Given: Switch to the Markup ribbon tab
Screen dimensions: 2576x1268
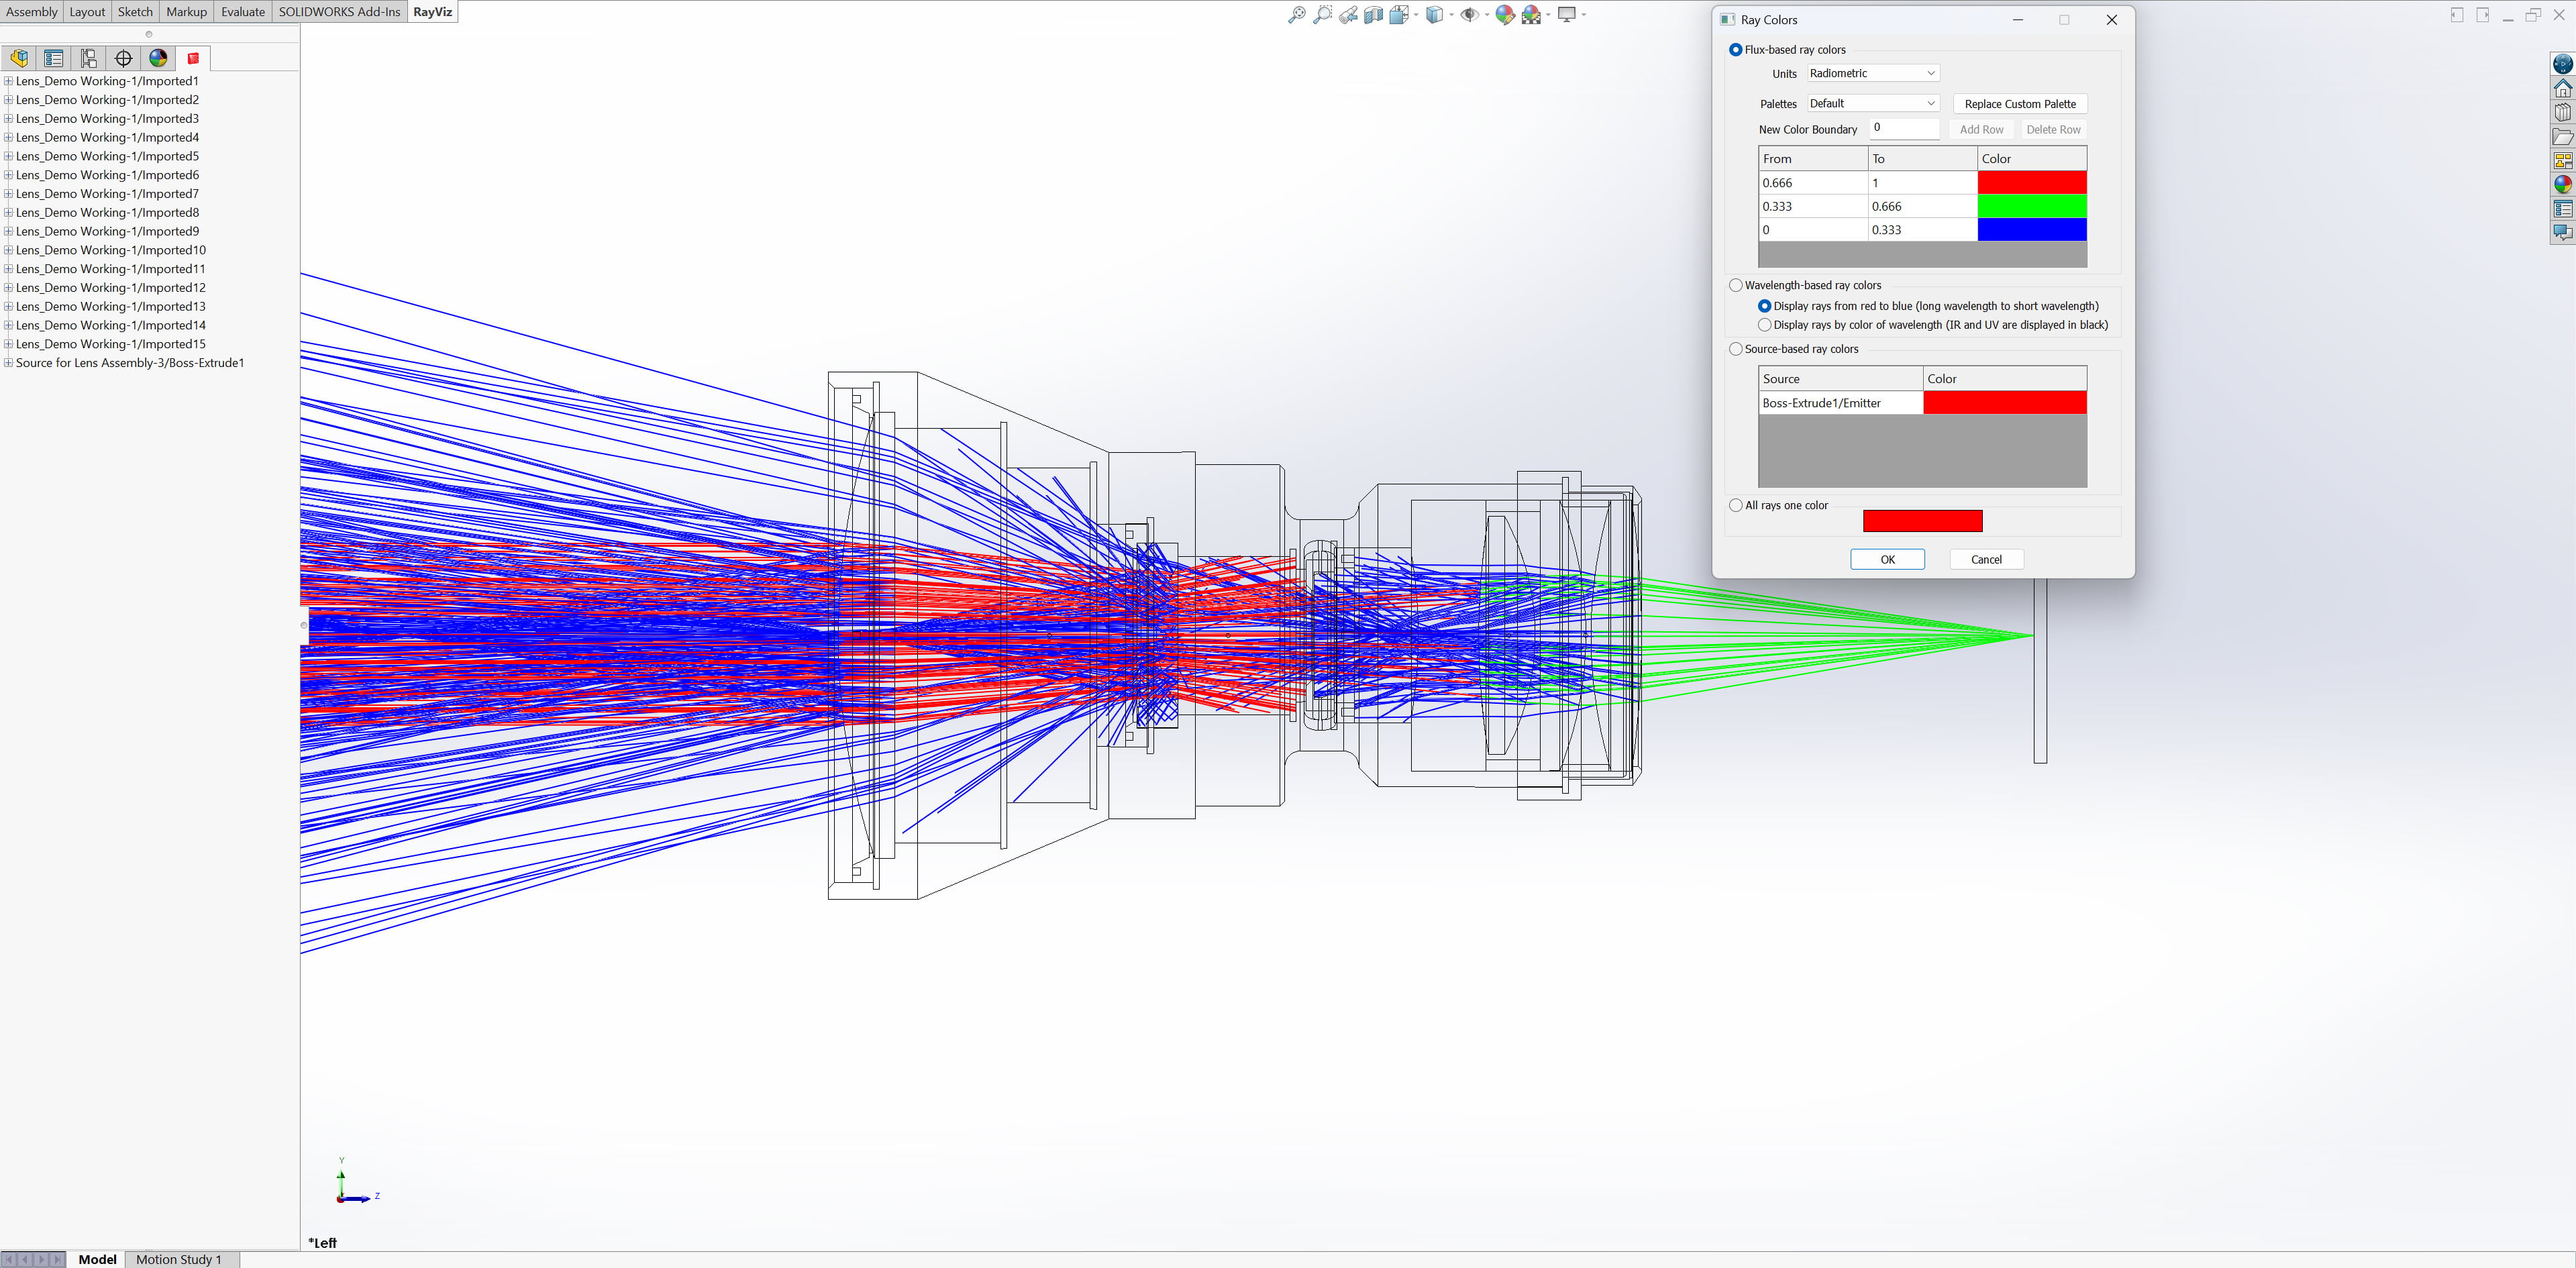Looking at the screenshot, I should (x=186, y=12).
